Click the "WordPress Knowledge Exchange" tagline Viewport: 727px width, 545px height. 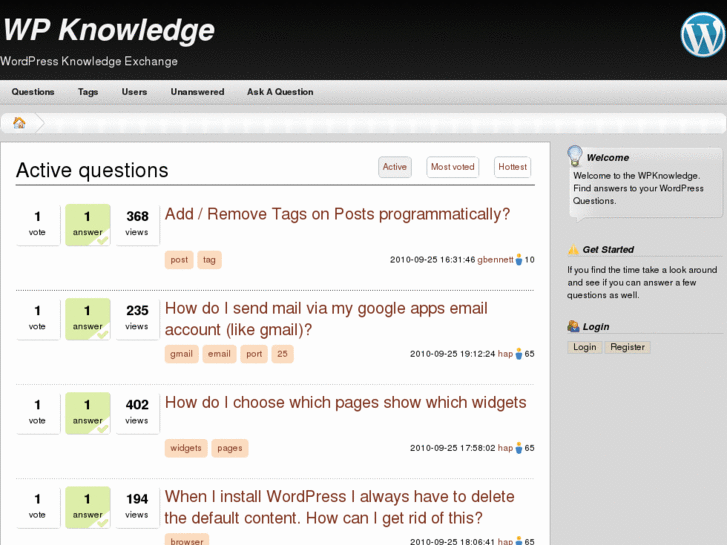[x=89, y=61]
